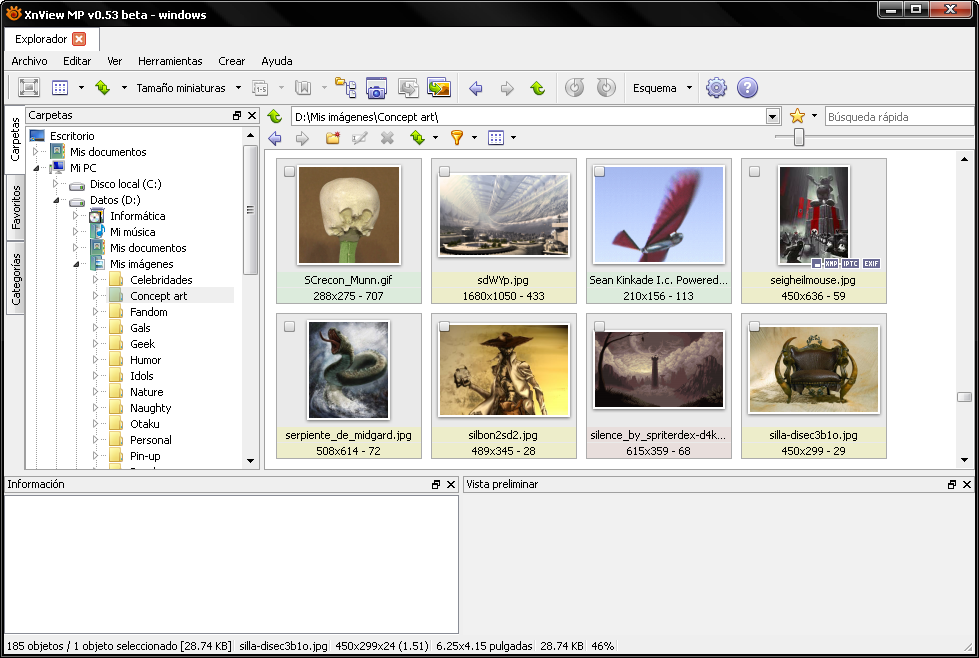The image size is (979, 658).
Task: Close the Explorador tab
Action: (79, 39)
